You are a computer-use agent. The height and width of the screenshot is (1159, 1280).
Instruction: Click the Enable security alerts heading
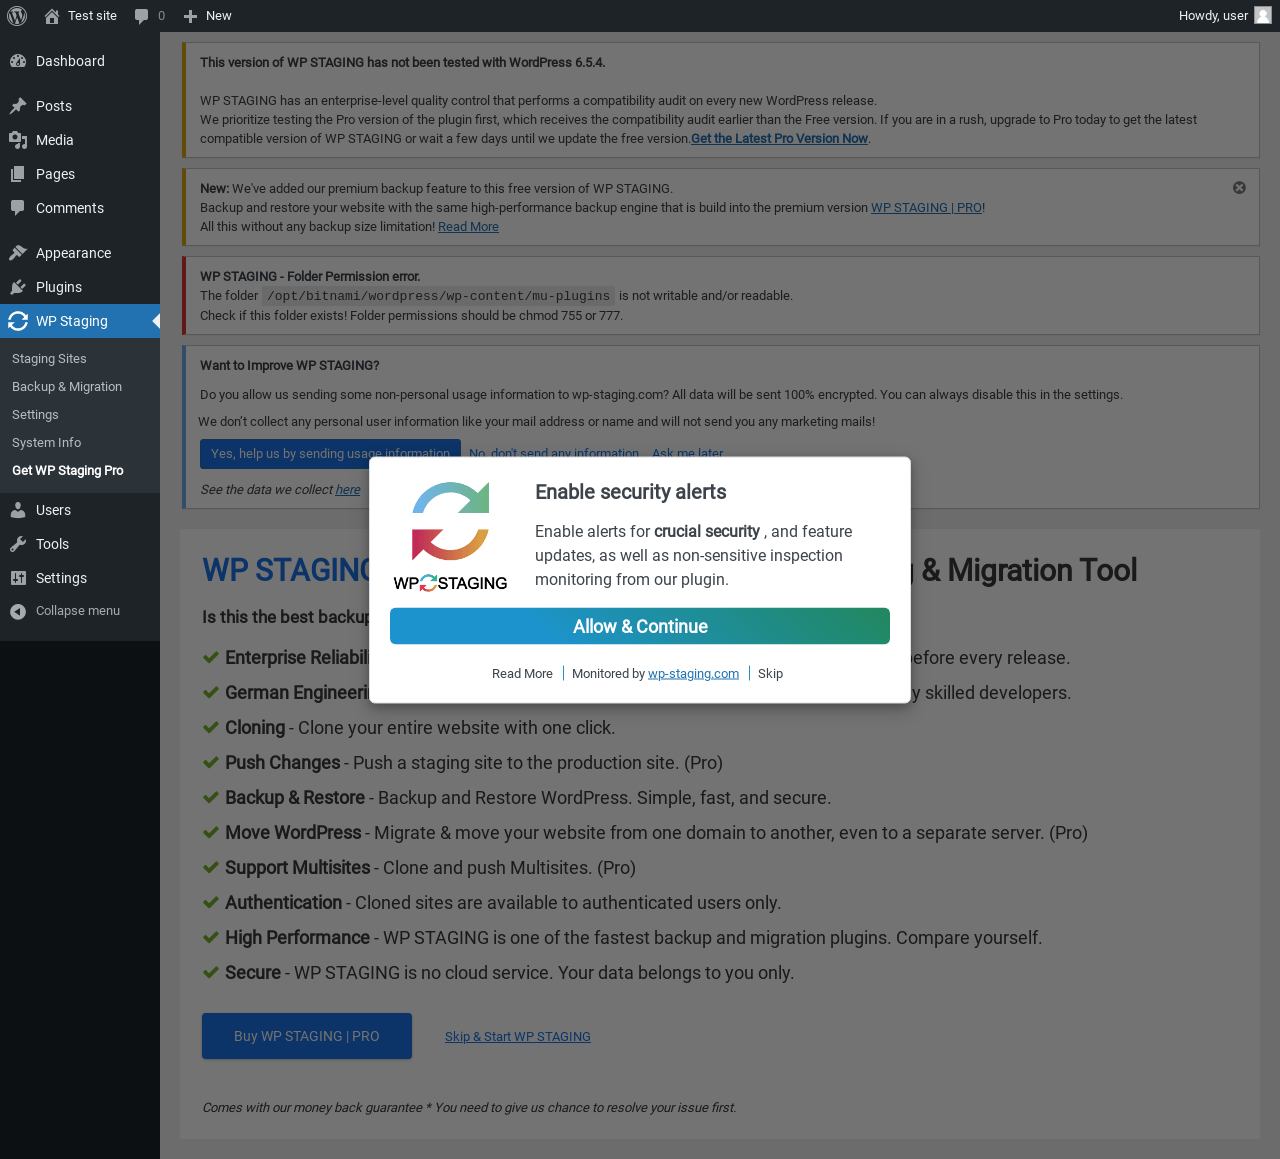[631, 492]
